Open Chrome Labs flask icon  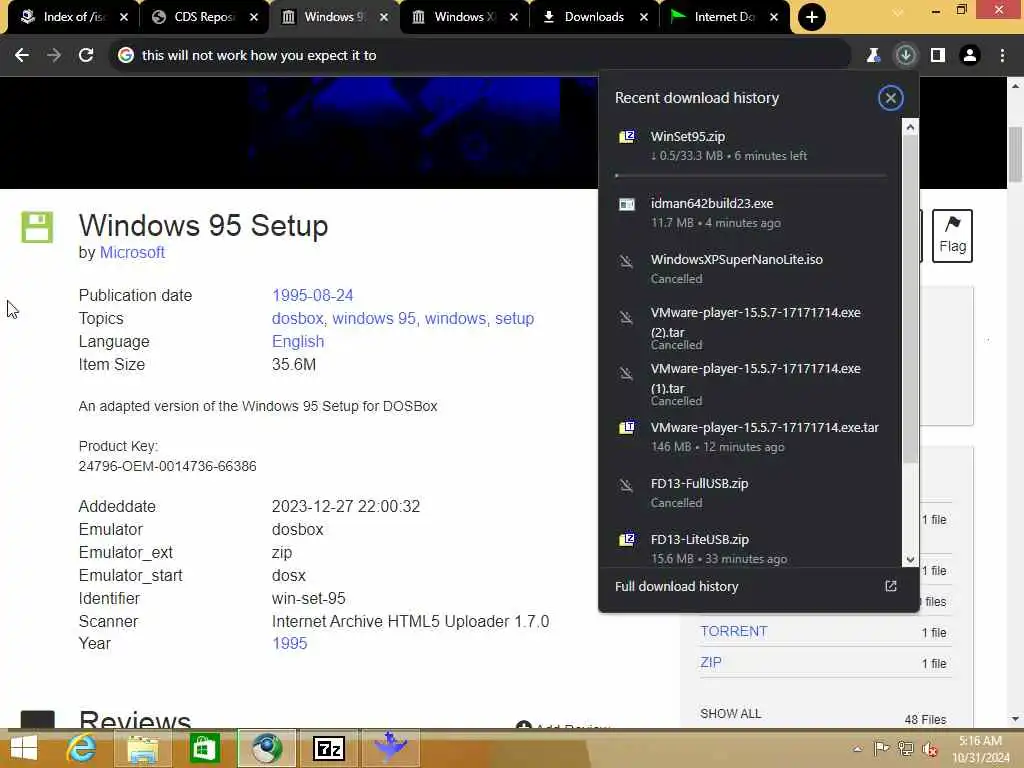tap(873, 56)
